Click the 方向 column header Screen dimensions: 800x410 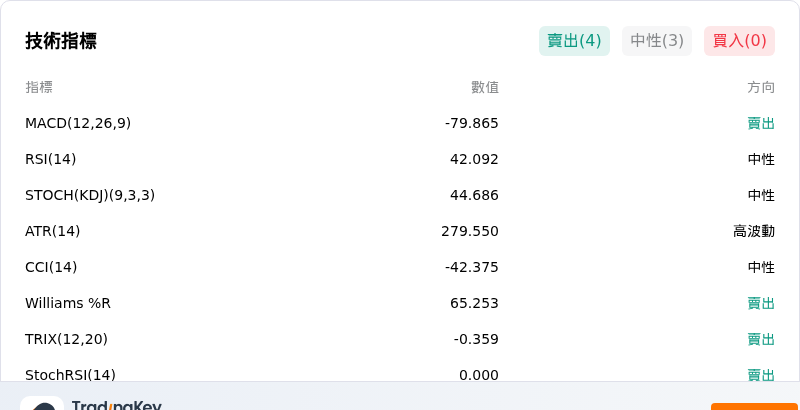[x=761, y=88]
